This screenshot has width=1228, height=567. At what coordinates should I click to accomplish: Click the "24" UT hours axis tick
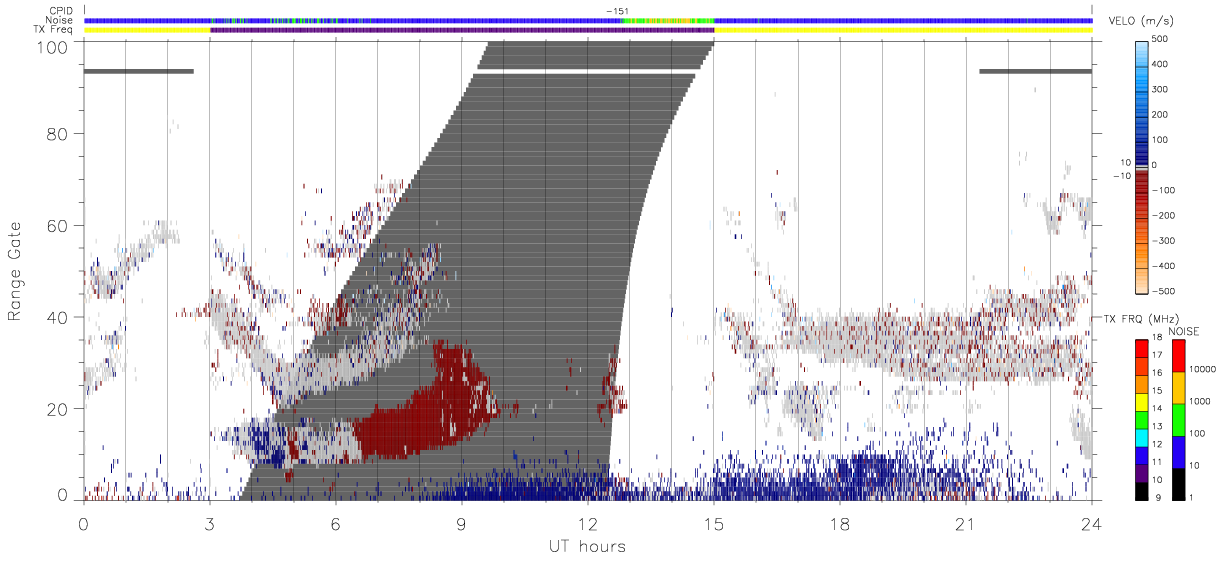[x=1092, y=524]
